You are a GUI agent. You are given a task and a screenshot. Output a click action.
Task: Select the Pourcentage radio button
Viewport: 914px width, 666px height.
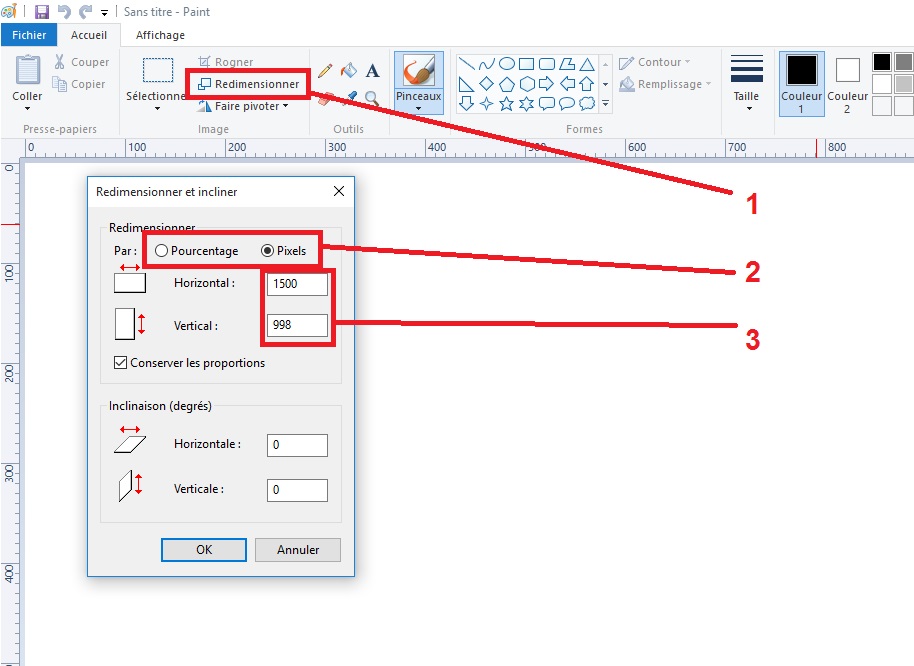tap(161, 250)
